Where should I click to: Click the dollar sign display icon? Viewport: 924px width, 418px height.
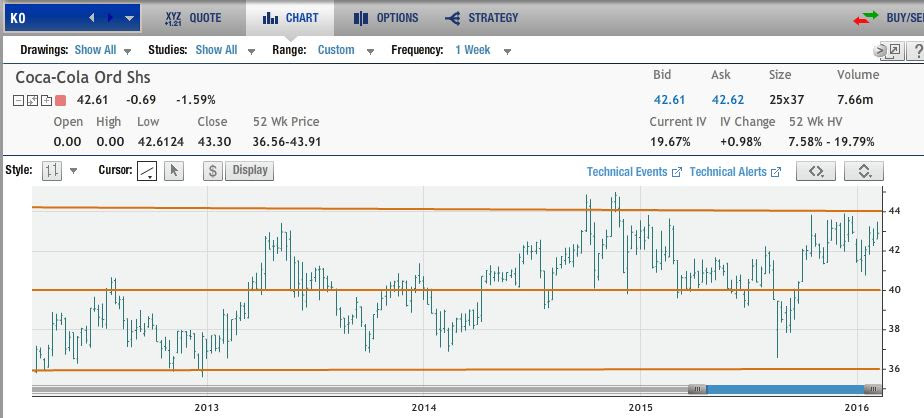[x=212, y=171]
